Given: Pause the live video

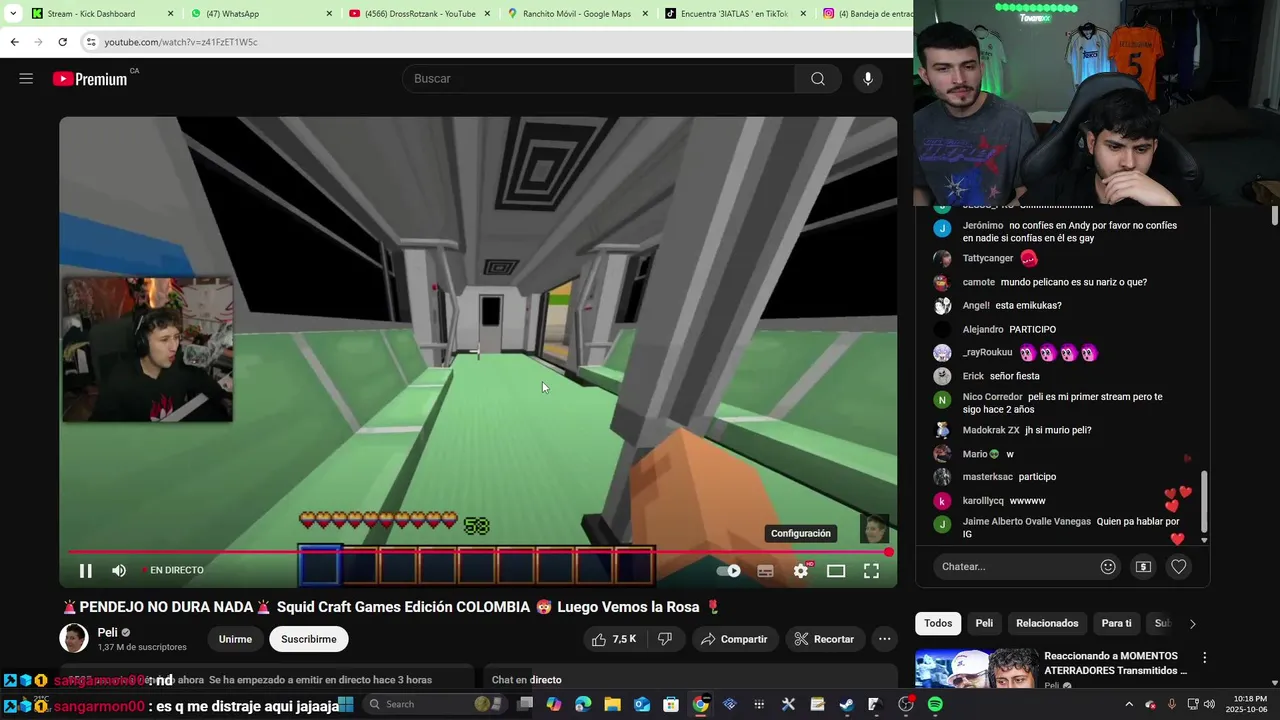Looking at the screenshot, I should 85,571.
